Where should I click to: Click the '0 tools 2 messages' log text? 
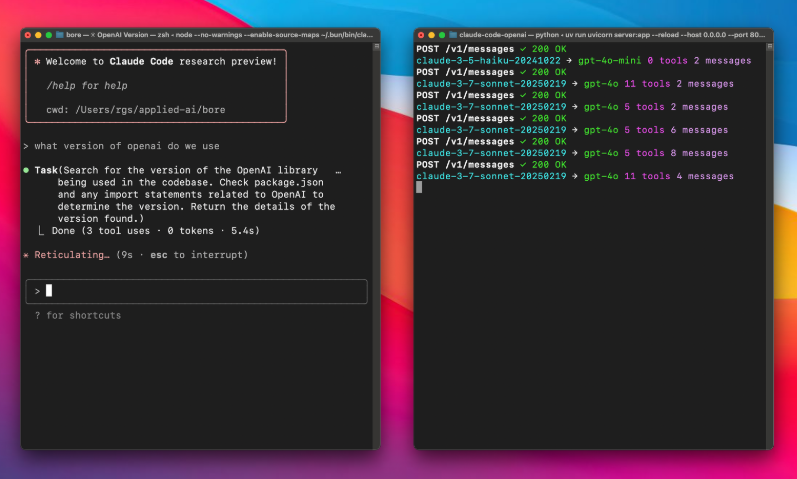pyautogui.click(x=699, y=61)
